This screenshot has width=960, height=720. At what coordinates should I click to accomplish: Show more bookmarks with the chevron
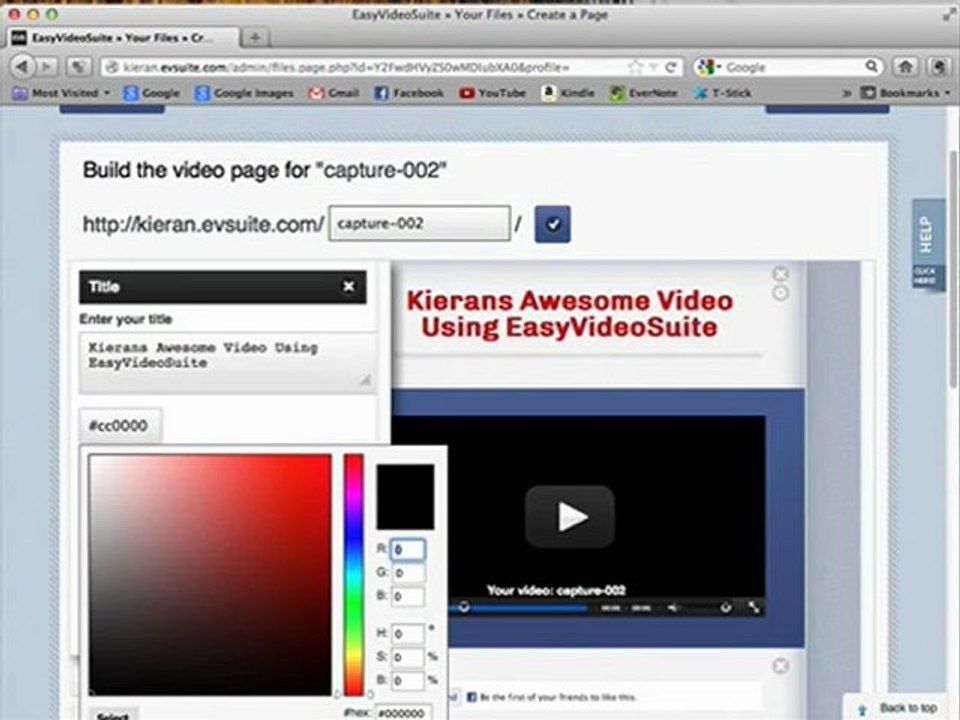846,93
